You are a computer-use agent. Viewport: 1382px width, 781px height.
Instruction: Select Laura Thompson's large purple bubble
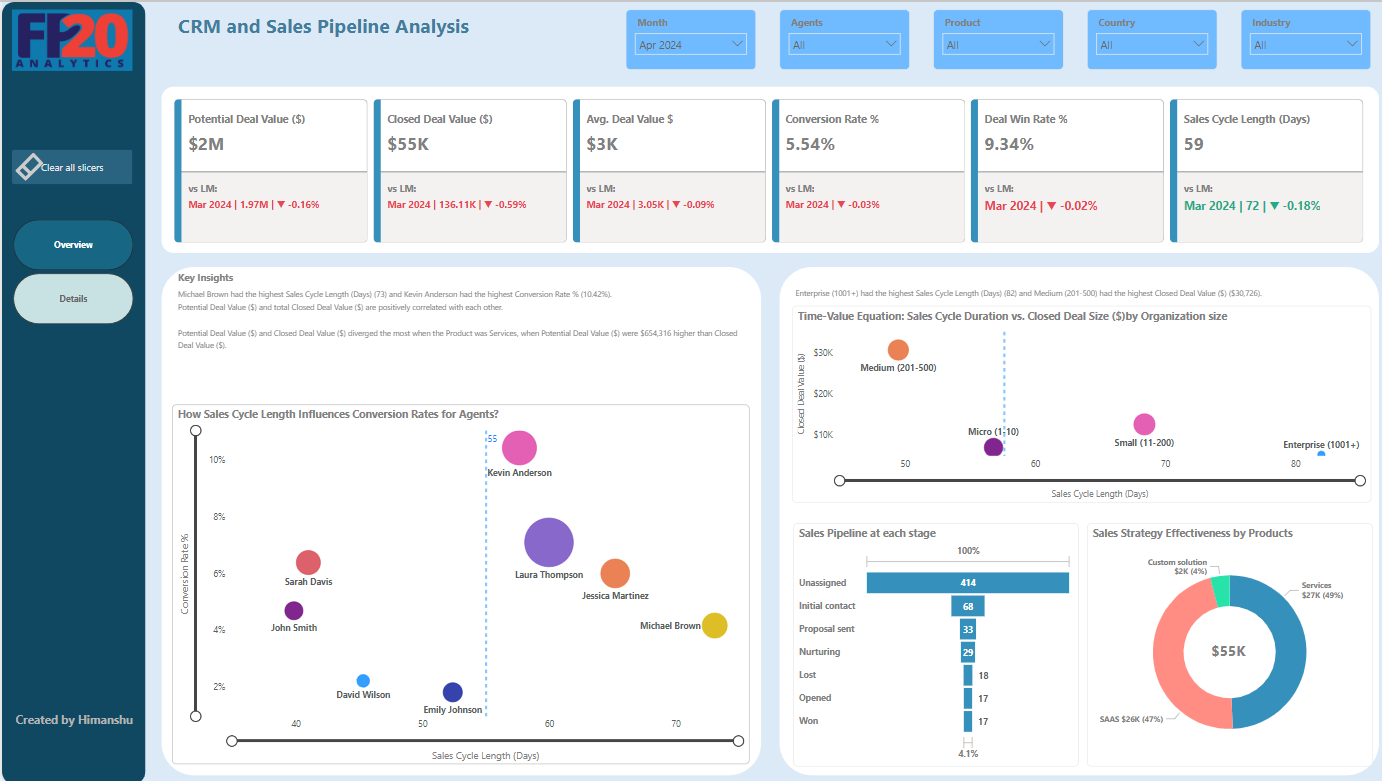point(549,542)
